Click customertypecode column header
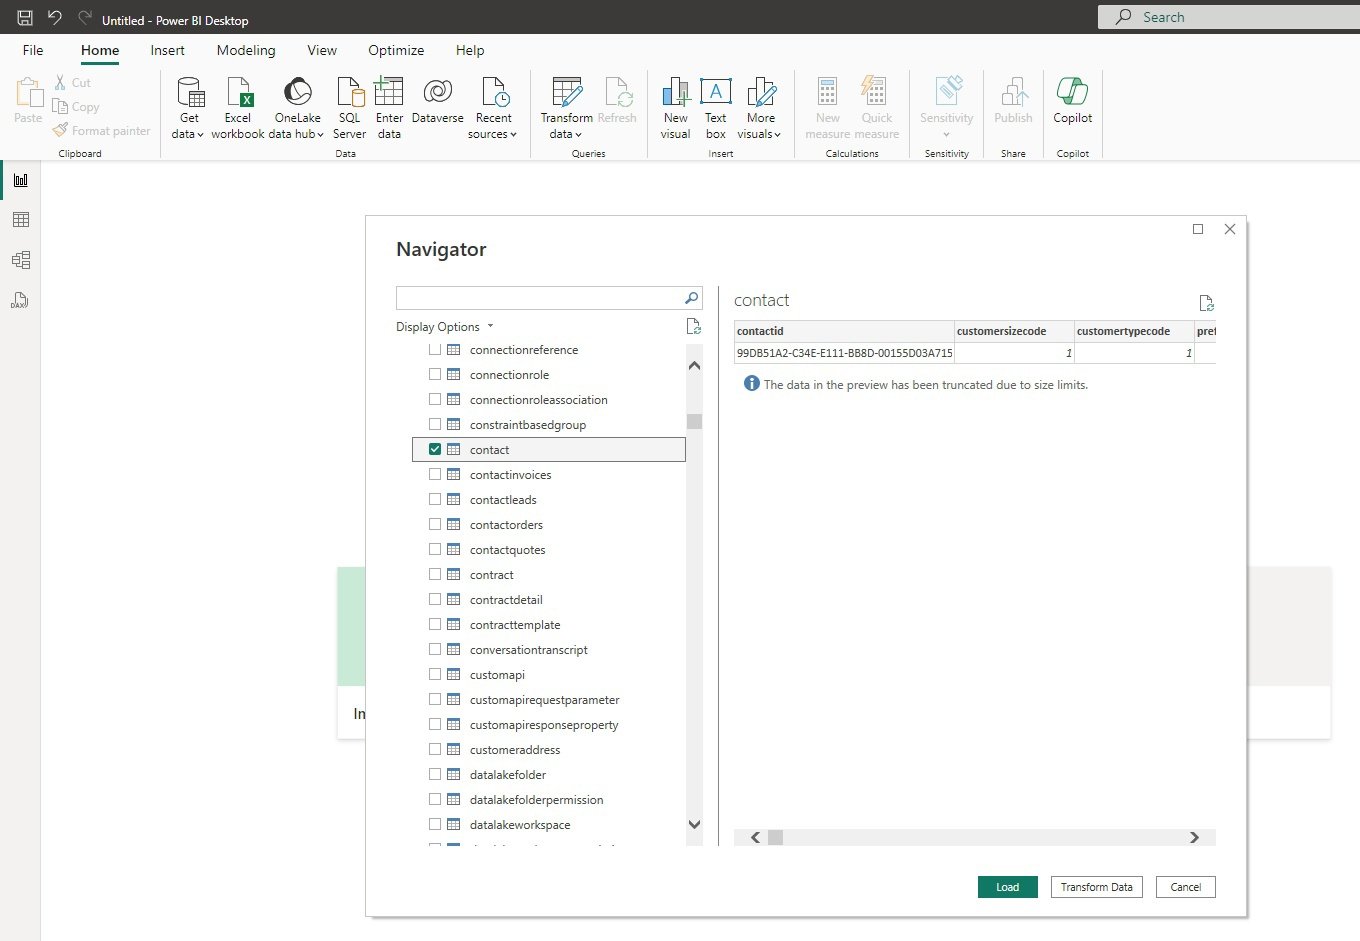Screen dimensions: 1360x941 pyautogui.click(x=1134, y=331)
